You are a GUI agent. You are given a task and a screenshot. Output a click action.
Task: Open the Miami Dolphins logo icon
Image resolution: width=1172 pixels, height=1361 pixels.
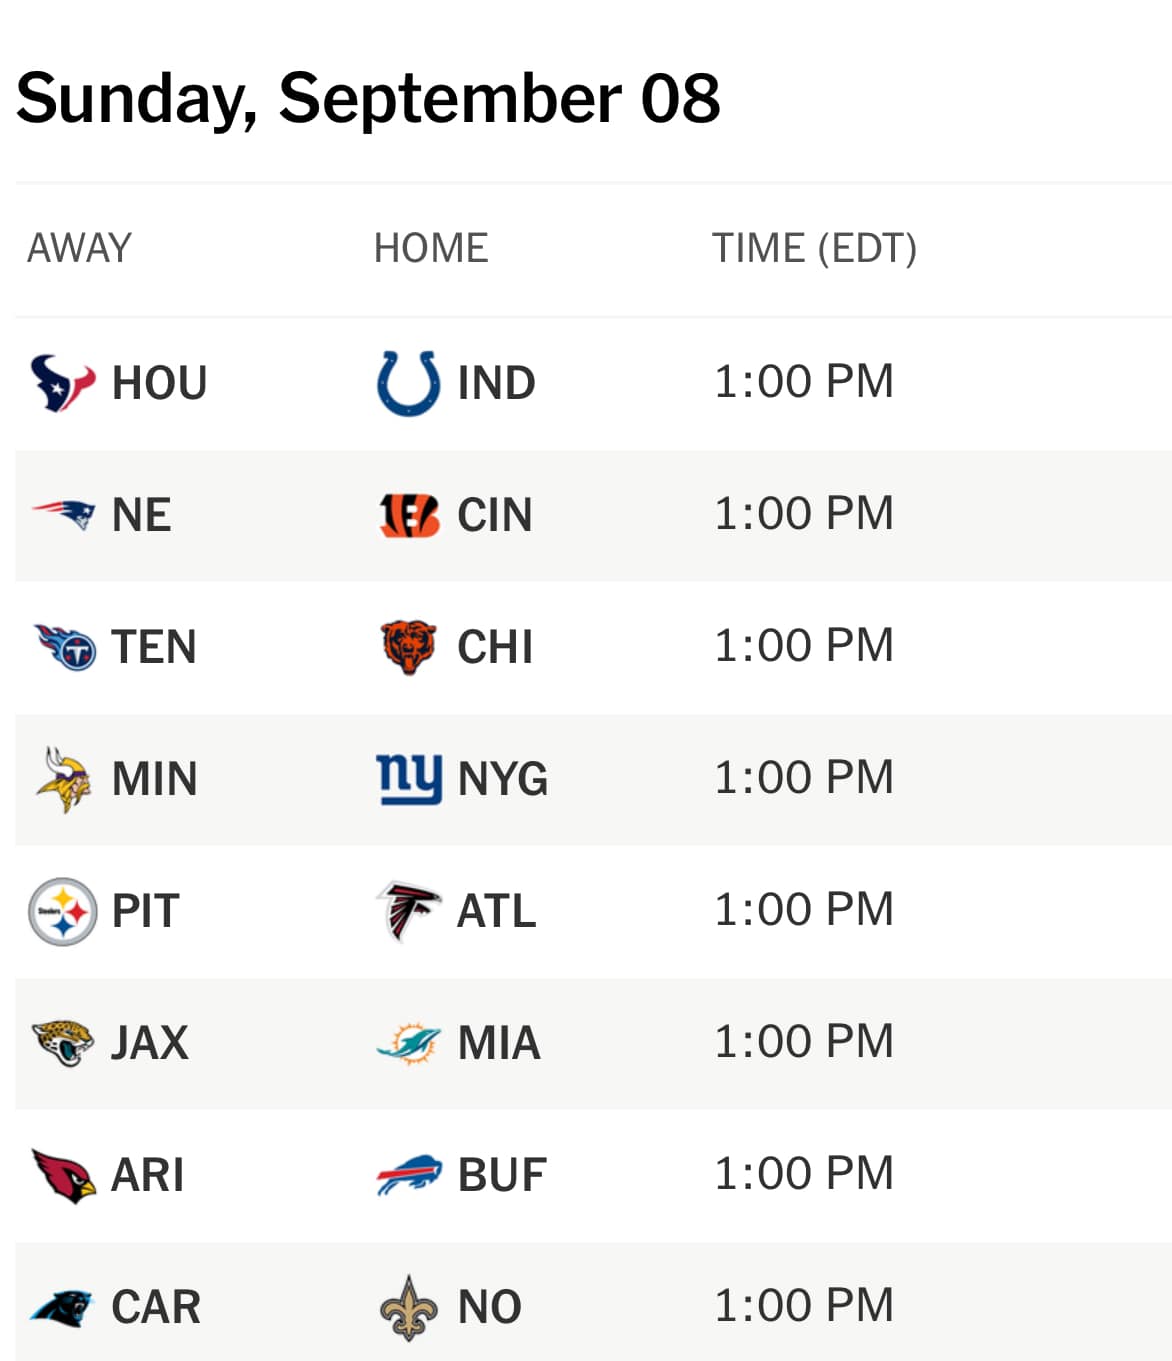pos(408,1043)
